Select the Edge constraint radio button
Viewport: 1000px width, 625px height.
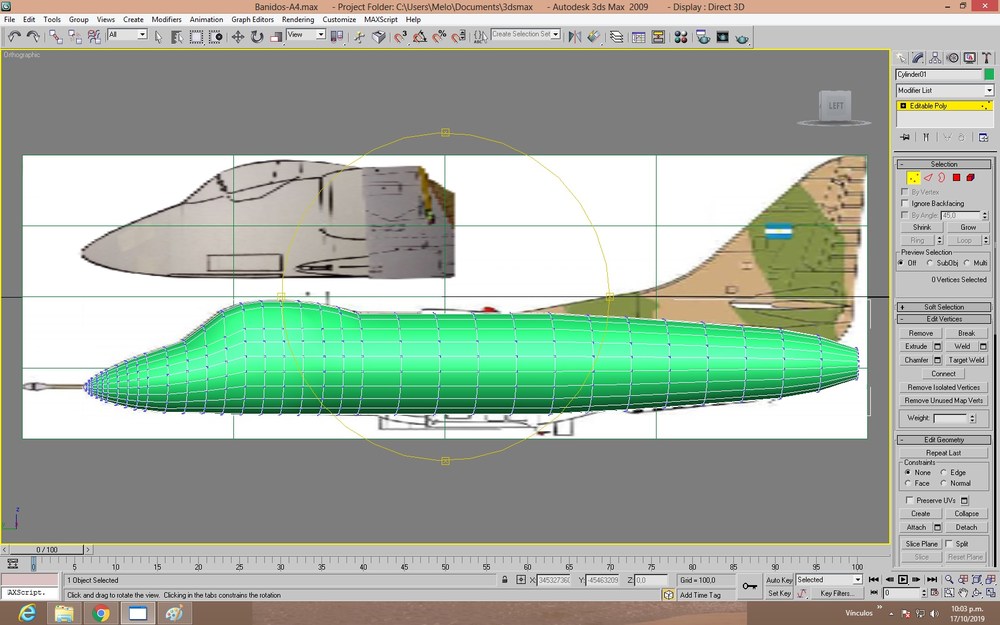[943, 472]
